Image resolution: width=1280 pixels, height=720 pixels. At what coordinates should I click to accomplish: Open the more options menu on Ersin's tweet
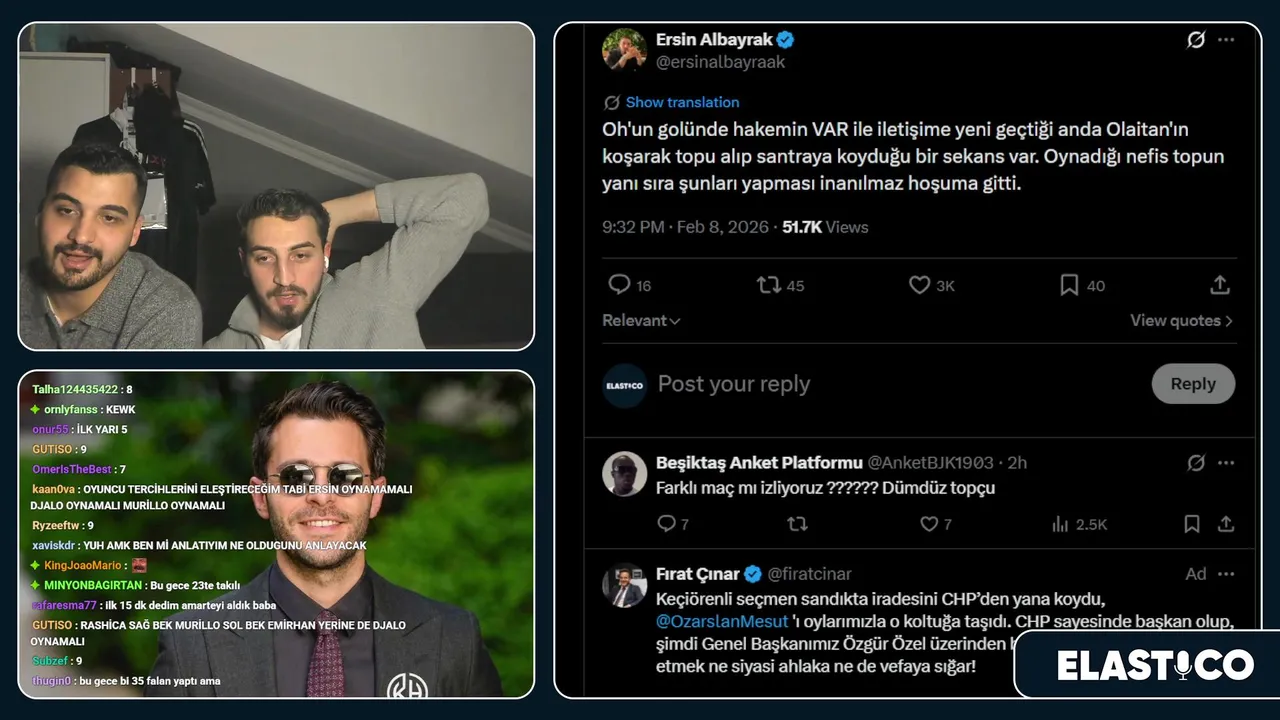tap(1226, 40)
